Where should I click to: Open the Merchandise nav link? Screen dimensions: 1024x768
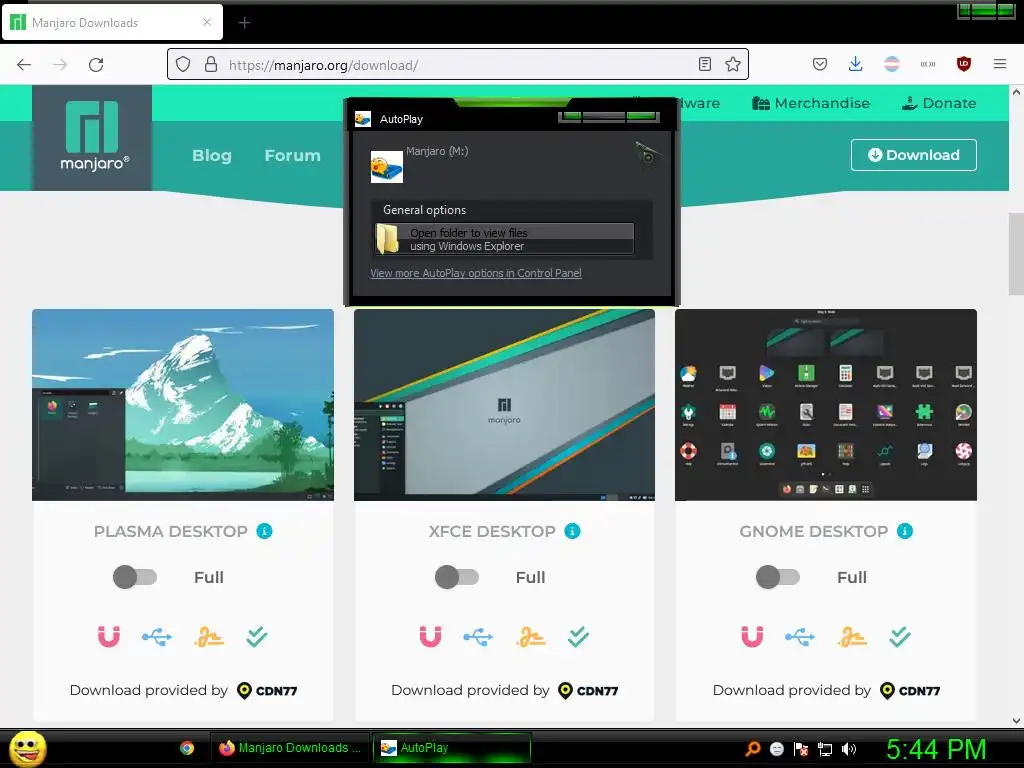[x=810, y=103]
